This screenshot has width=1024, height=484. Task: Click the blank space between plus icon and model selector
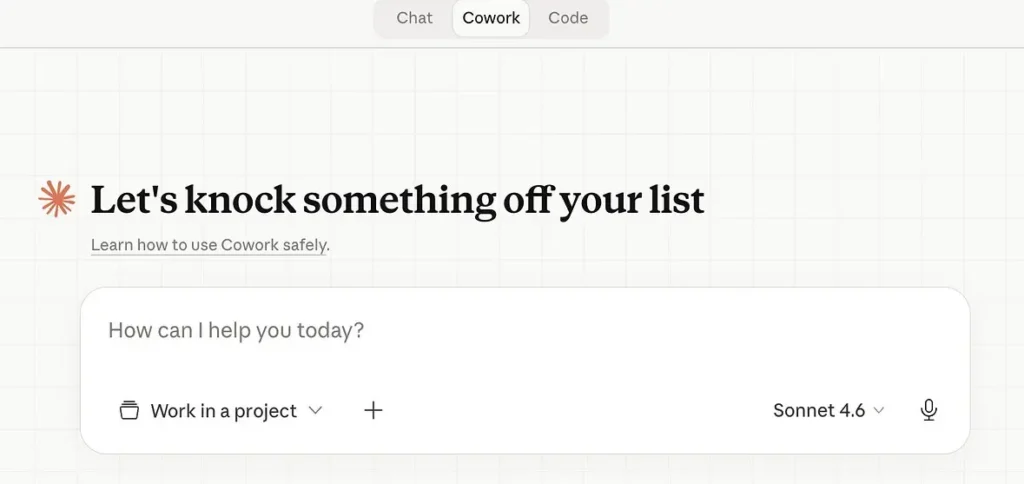[x=570, y=410]
